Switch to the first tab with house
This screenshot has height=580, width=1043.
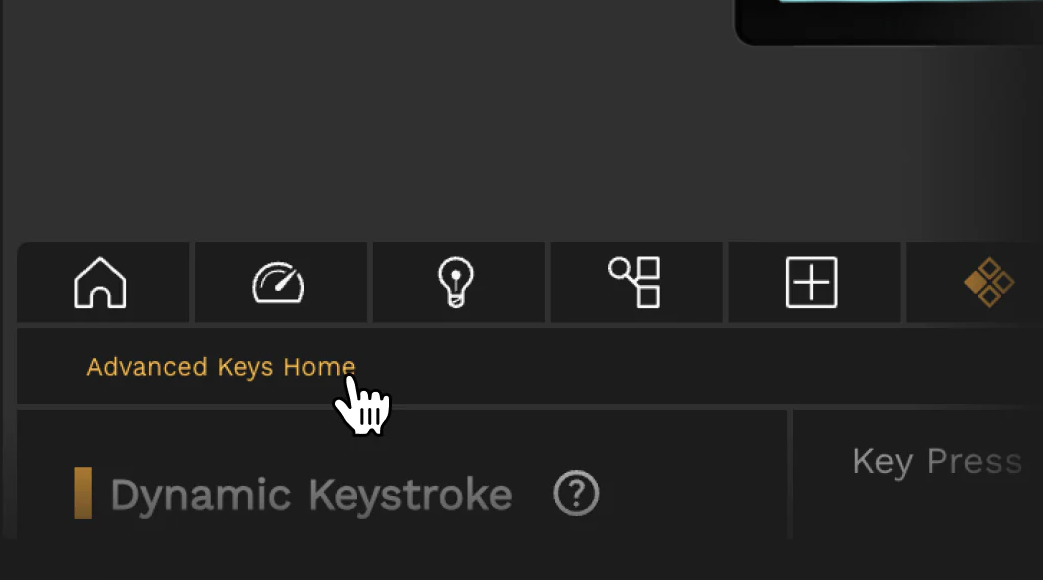click(x=103, y=283)
